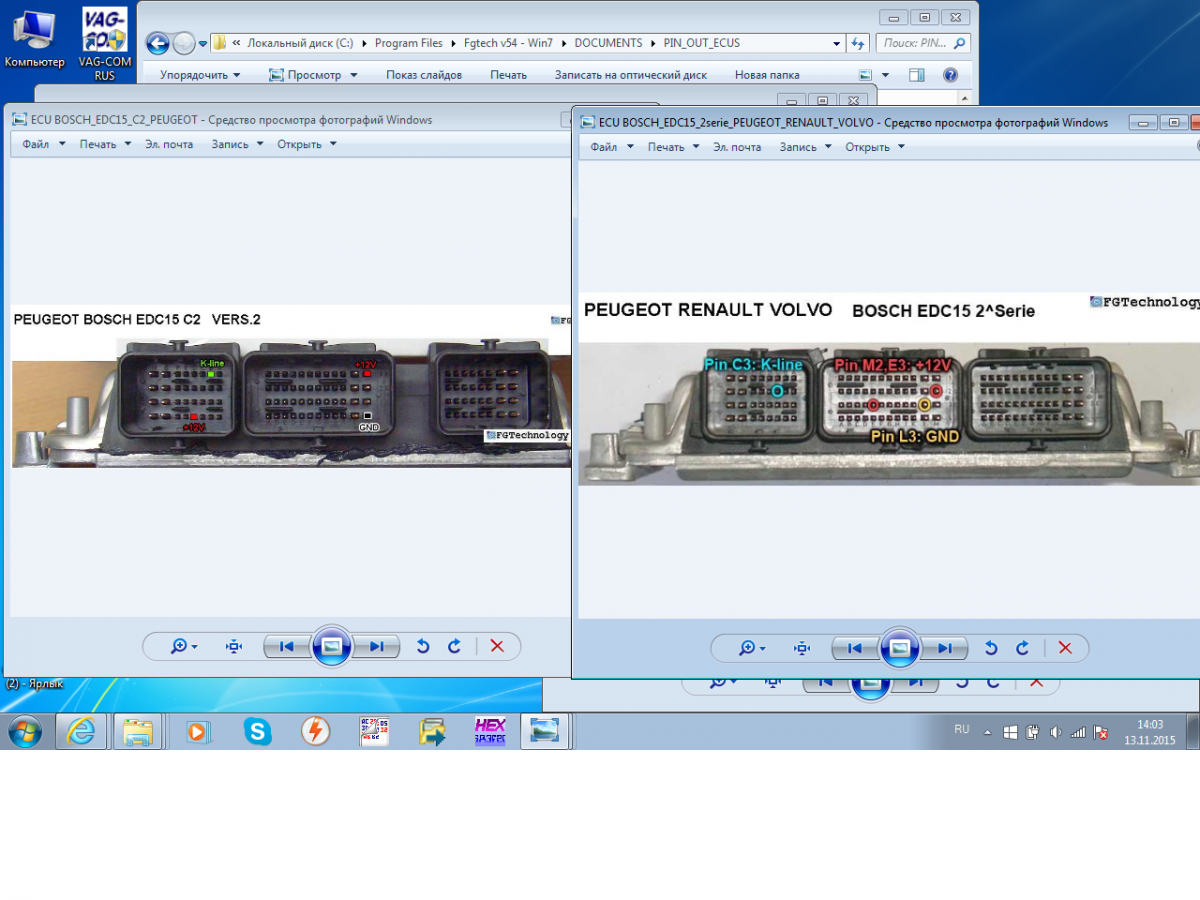Zoom control in the PEUGEOT_RENAULT_VOLVO viewer

click(752, 648)
